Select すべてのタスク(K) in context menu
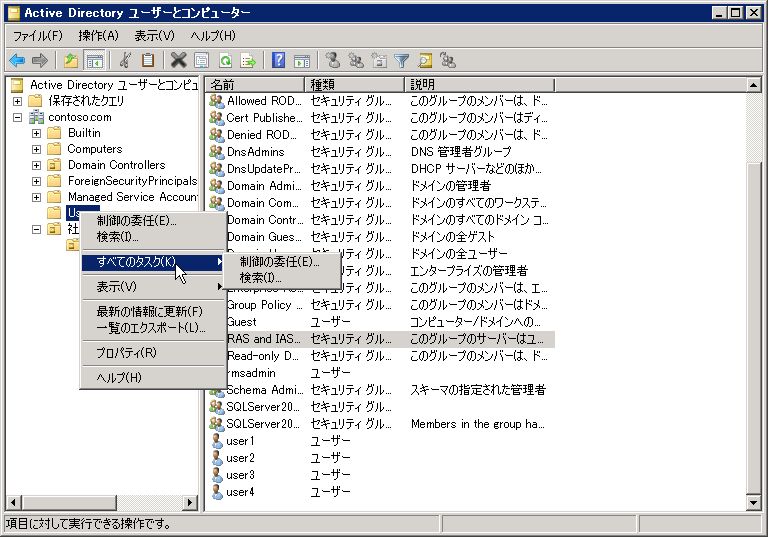 (153, 262)
